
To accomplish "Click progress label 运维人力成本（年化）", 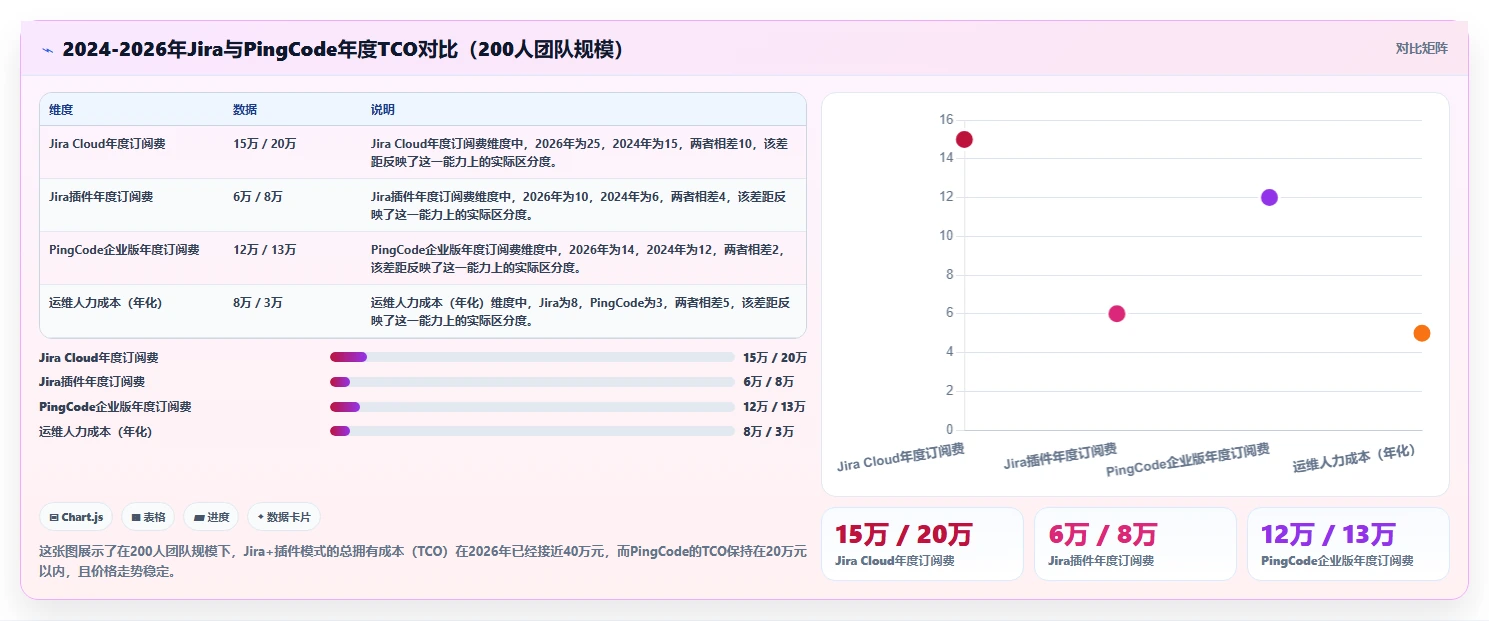I will 96,431.
